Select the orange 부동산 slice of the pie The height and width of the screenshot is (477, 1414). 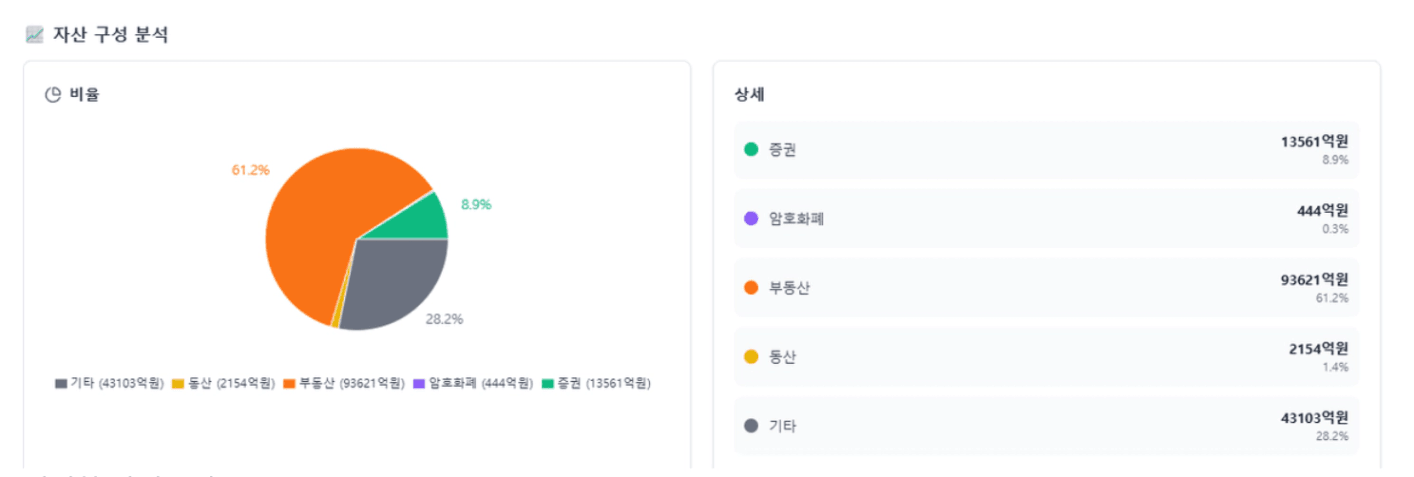click(x=320, y=220)
